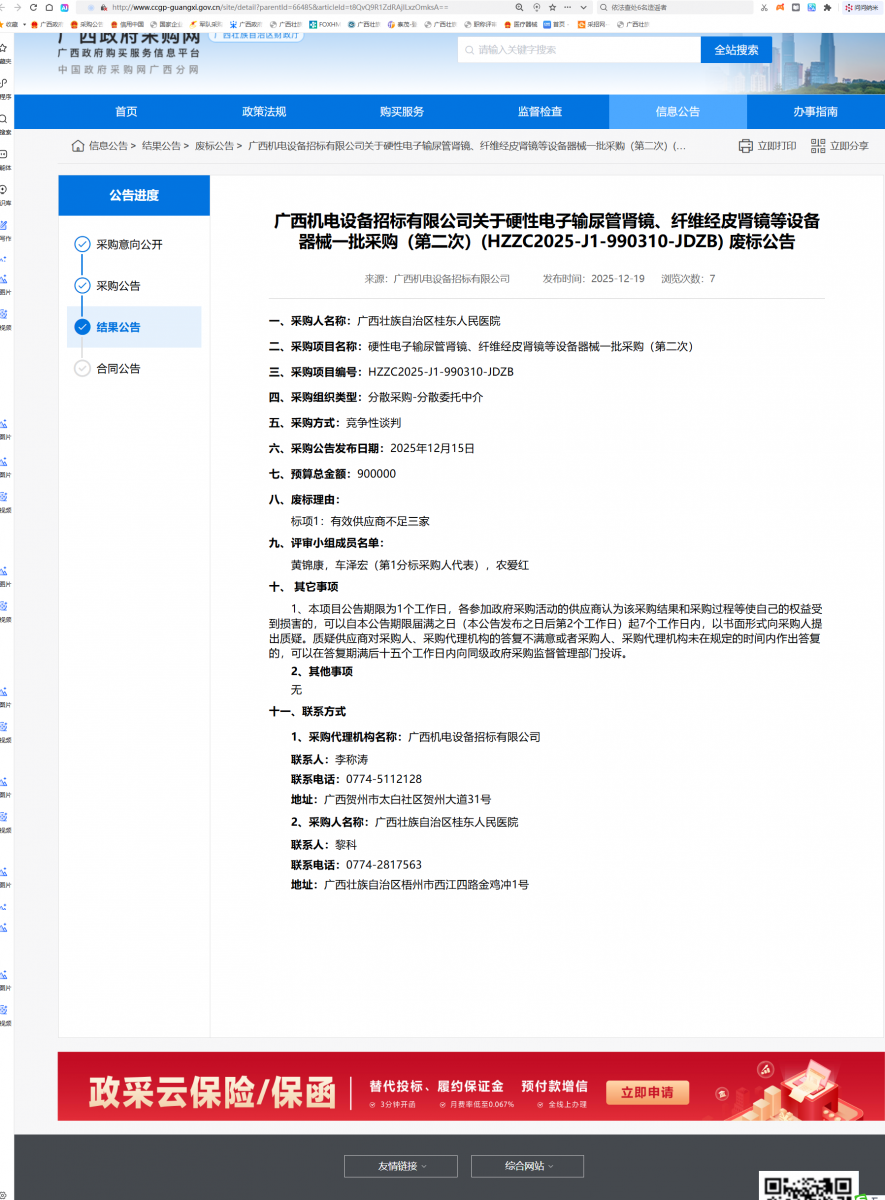Select the 采购意向公开 progress step
The image size is (885, 1200).
(x=129, y=244)
